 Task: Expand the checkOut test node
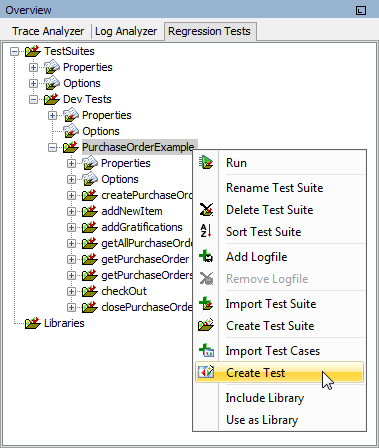point(71,291)
